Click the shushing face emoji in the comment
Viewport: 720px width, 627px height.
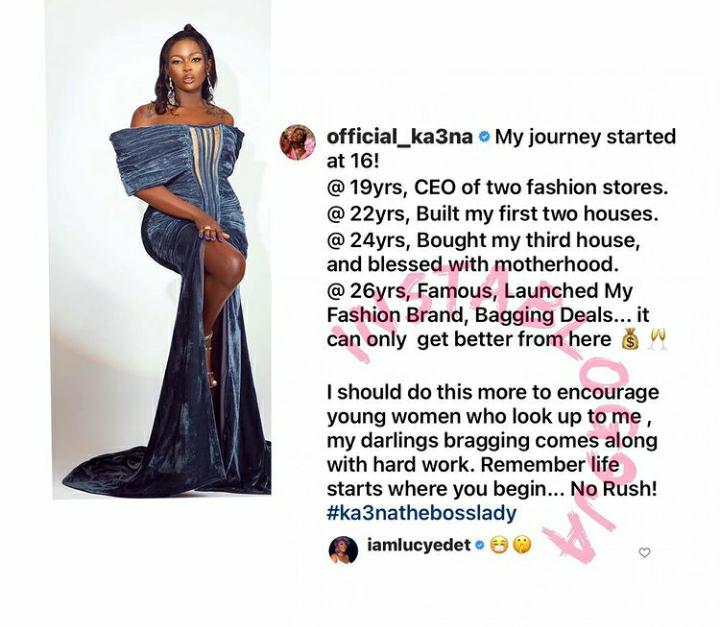tap(522, 546)
